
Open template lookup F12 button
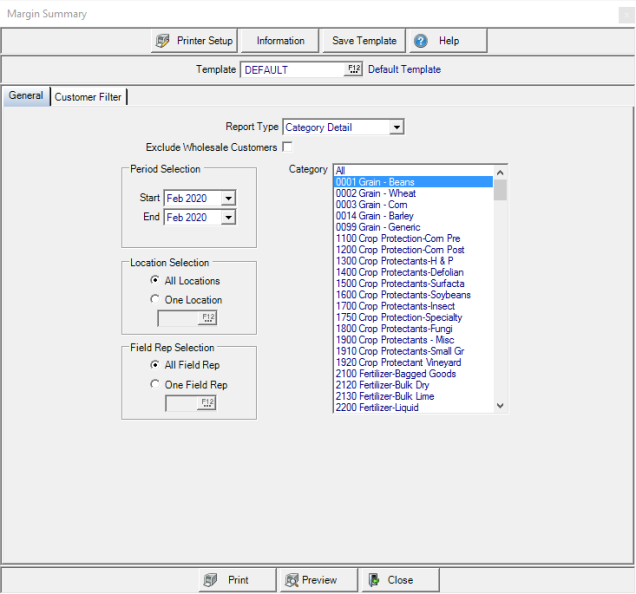tap(354, 69)
